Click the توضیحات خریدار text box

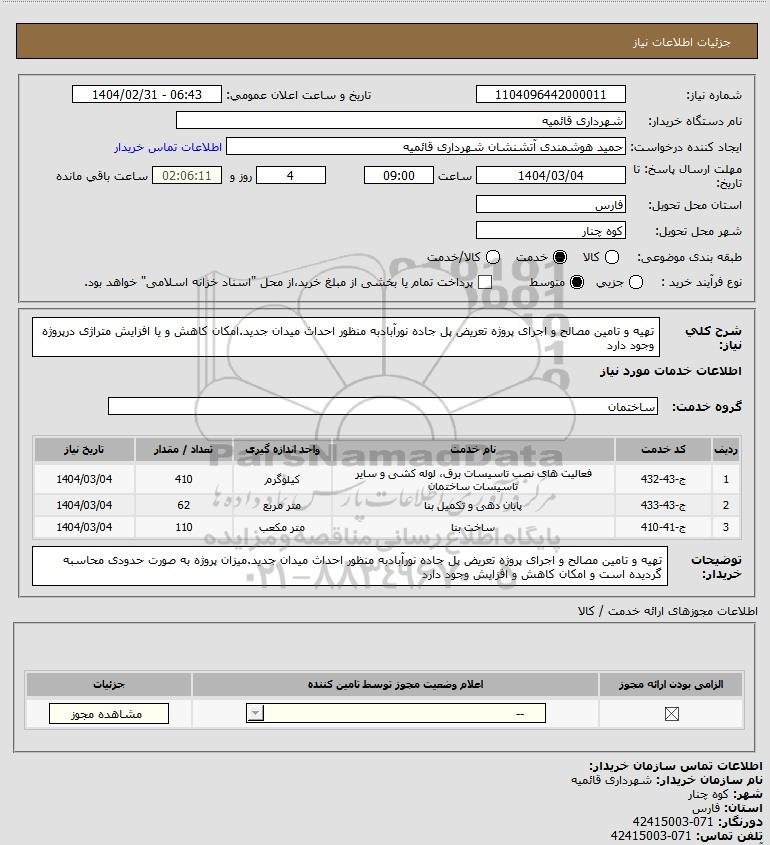click(350, 566)
